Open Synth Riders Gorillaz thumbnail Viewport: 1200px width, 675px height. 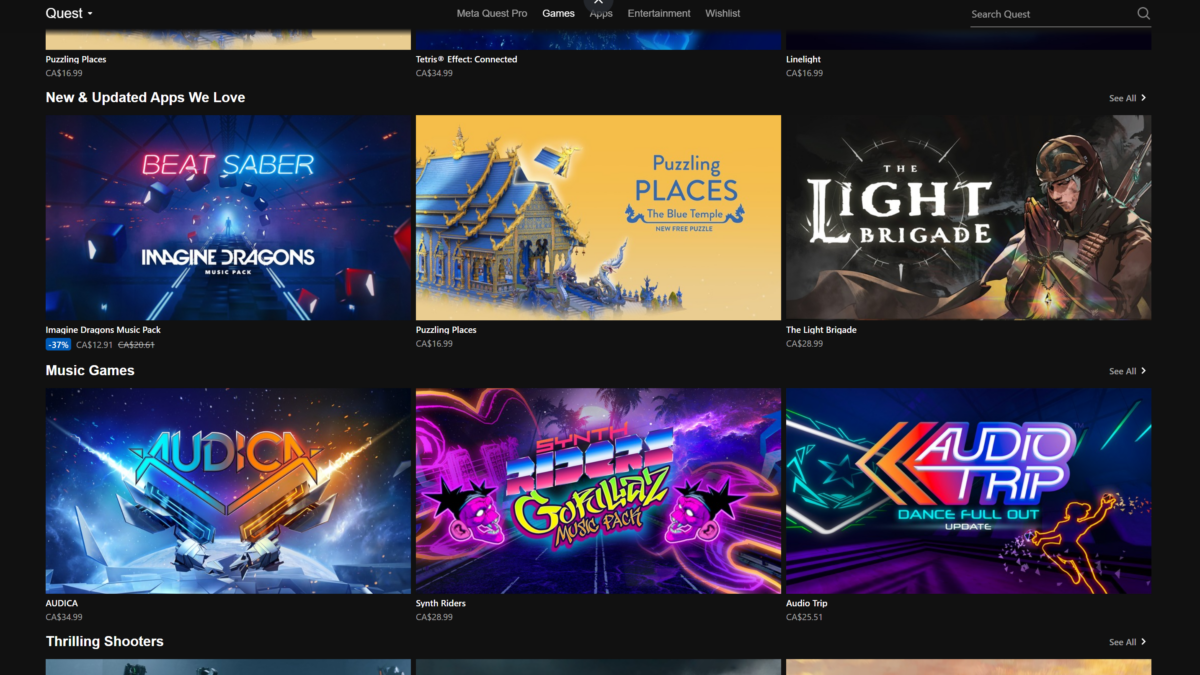coord(598,491)
